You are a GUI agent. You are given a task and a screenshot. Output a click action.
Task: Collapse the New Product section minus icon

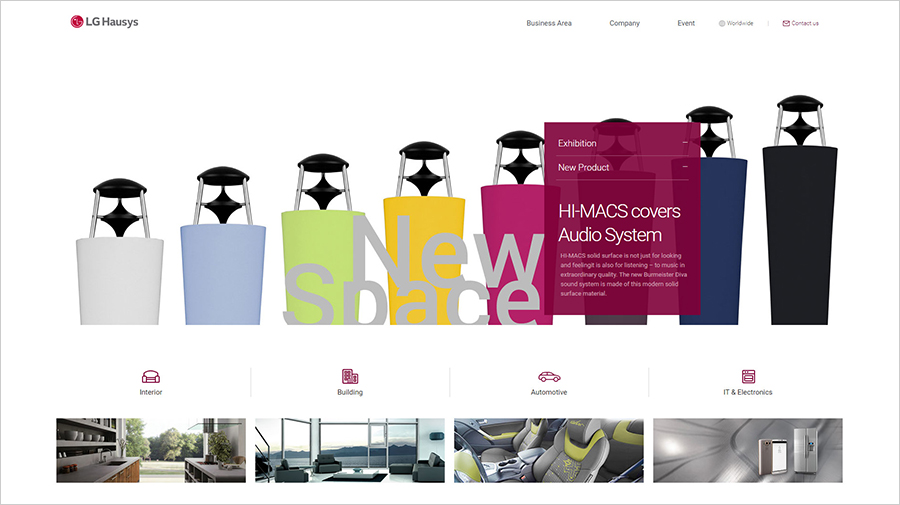[x=685, y=166]
